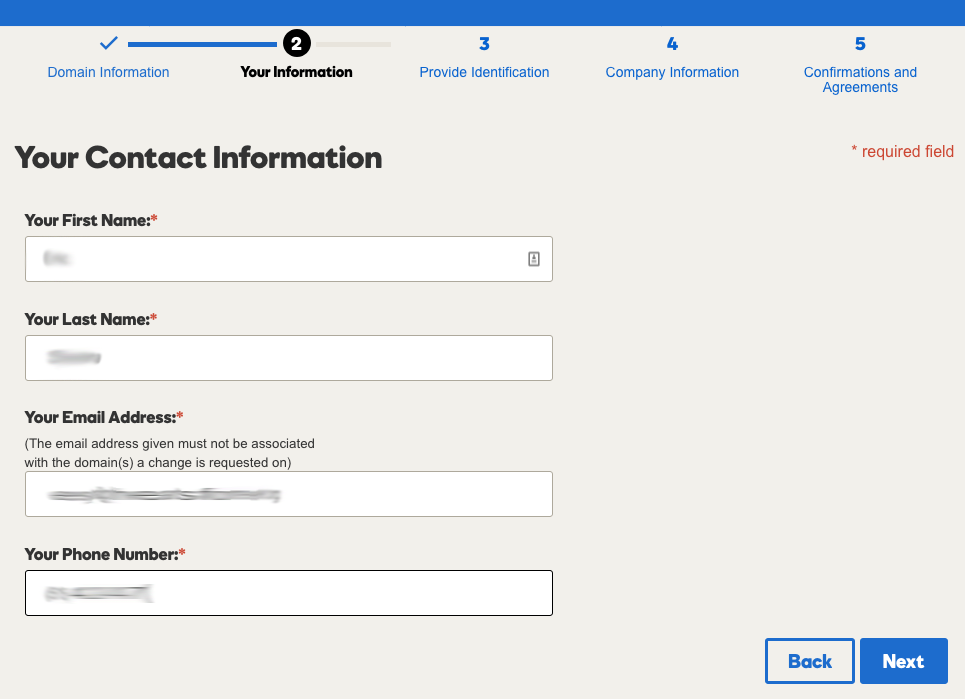Screen dimensions: 965x699
Task: Focus the Your Last Name field
Action: coord(289,358)
